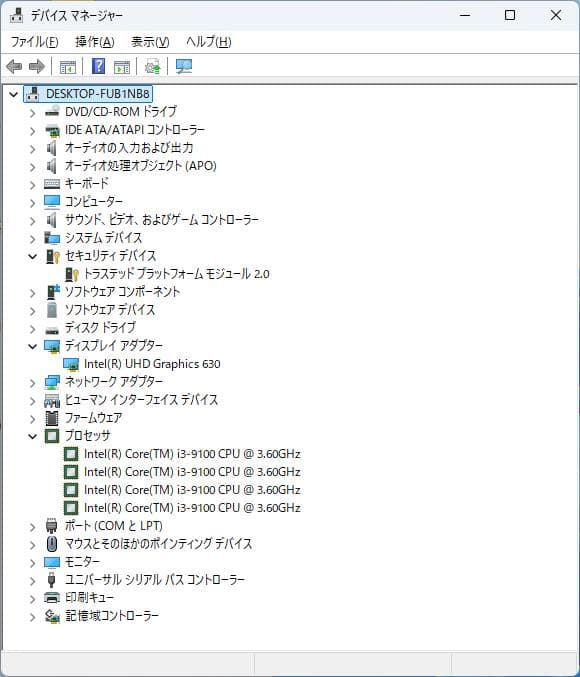580x677 pixels.
Task: Click the ポート (COM と LPT) icon
Action: [x=51, y=526]
